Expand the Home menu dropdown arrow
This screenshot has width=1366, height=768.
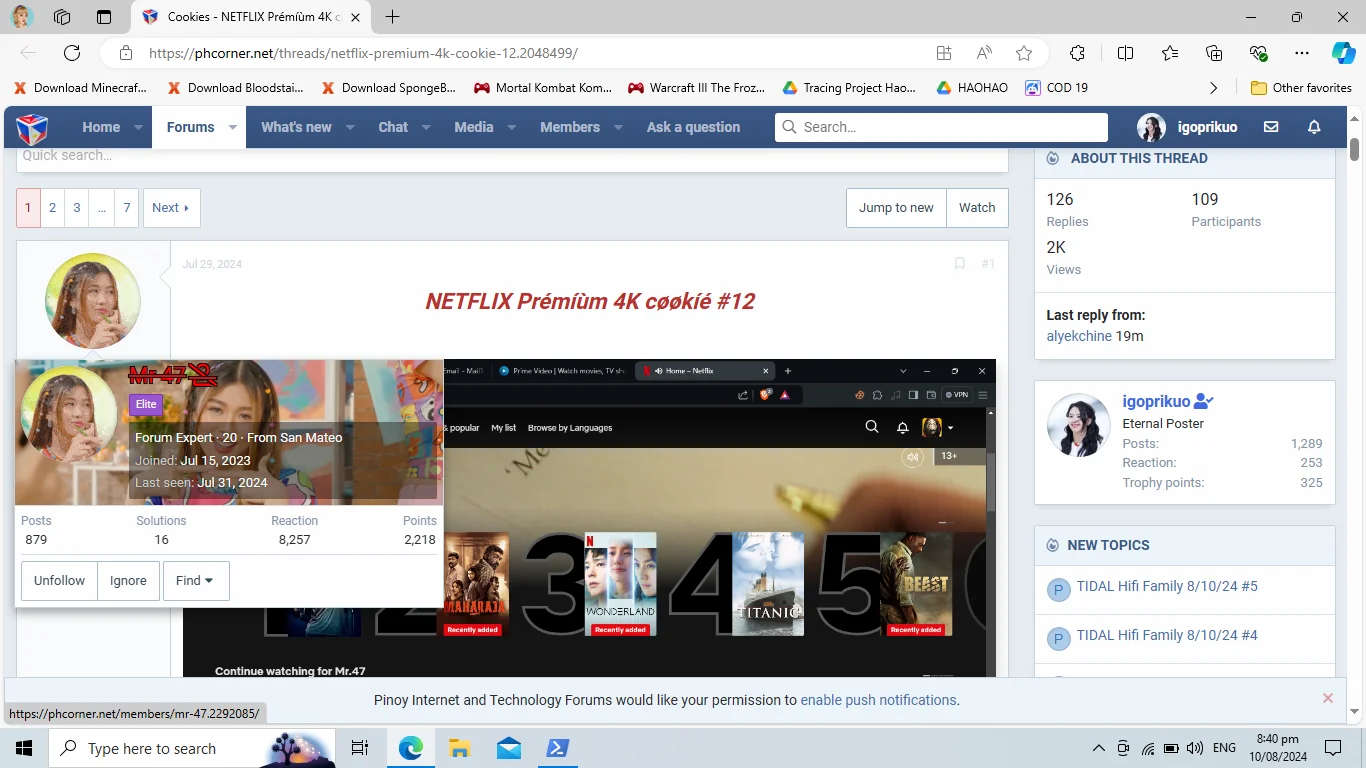click(138, 127)
